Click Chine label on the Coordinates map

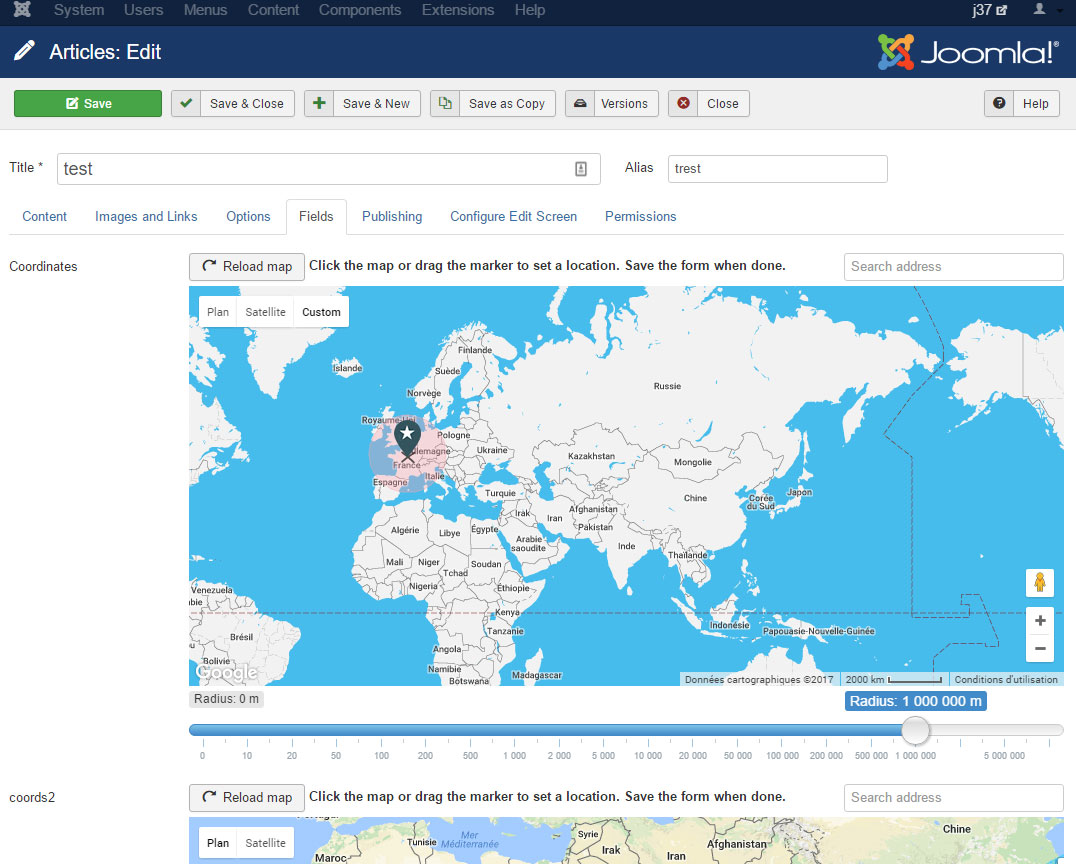tap(695, 498)
